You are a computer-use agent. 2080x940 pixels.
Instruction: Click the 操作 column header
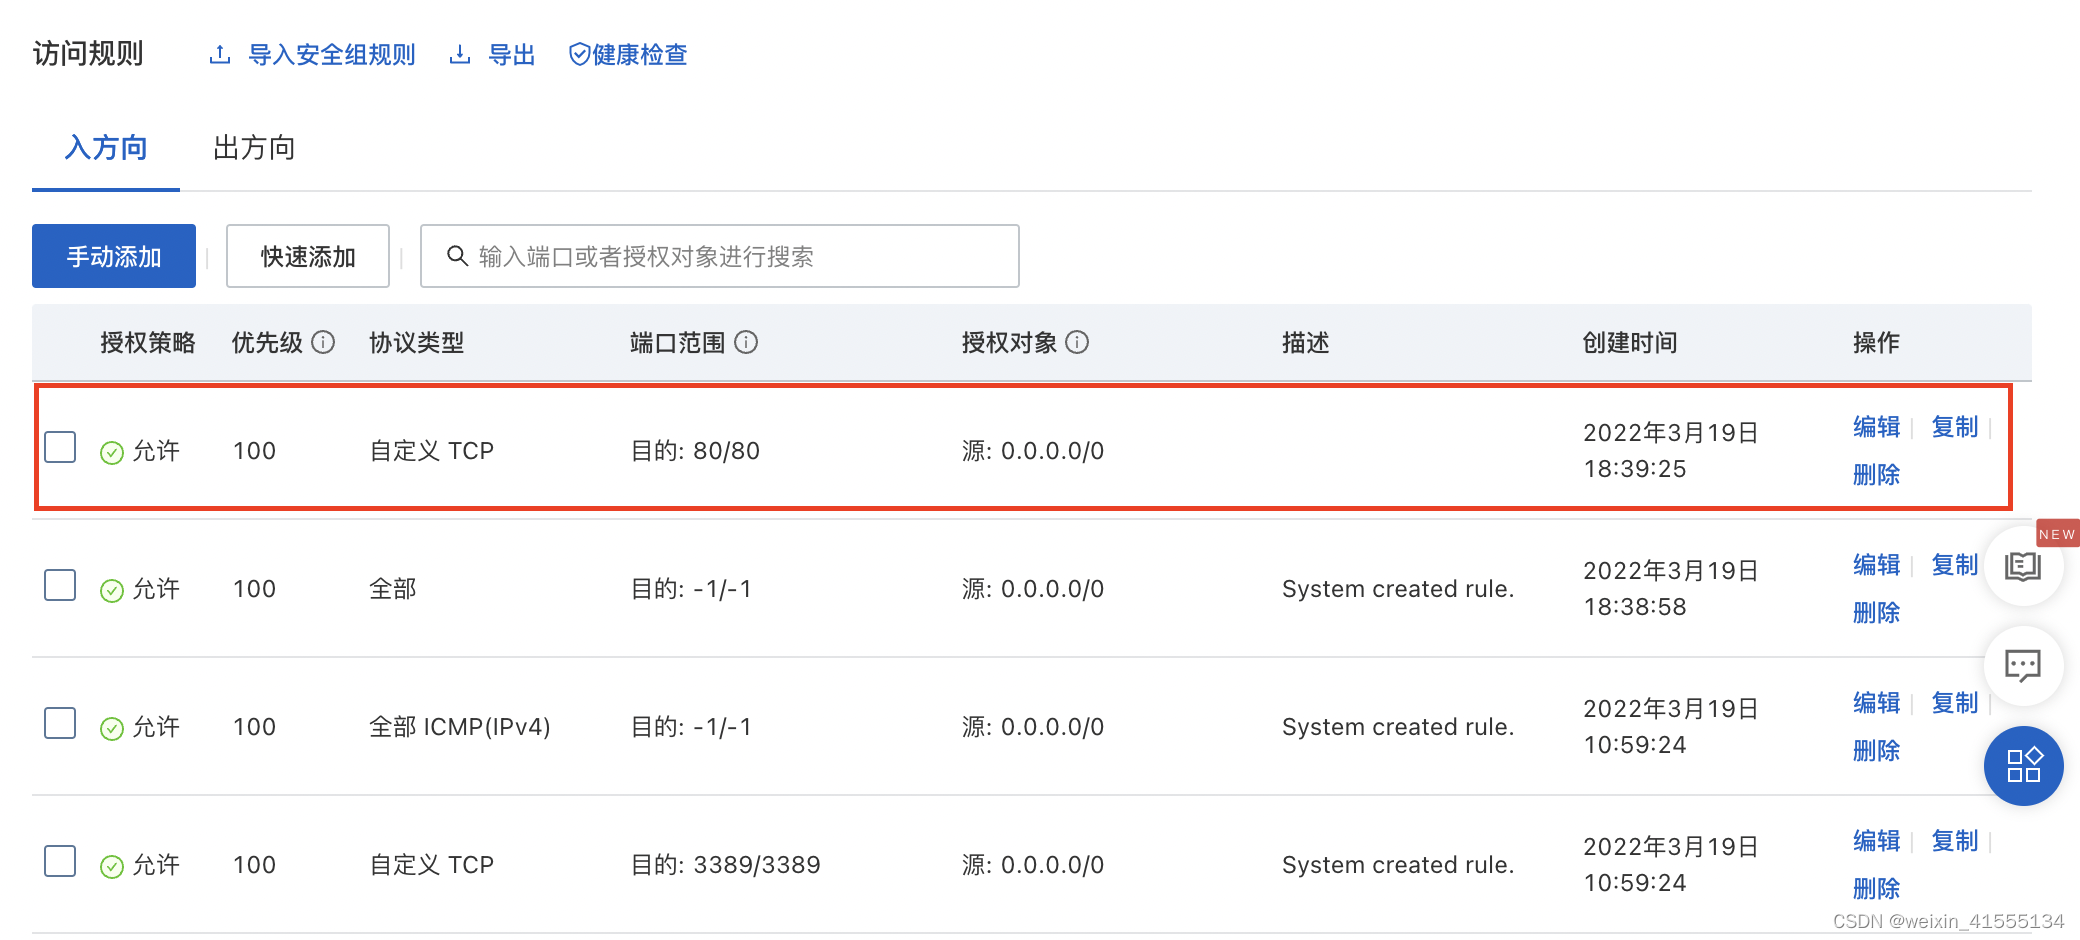[x=1876, y=343]
